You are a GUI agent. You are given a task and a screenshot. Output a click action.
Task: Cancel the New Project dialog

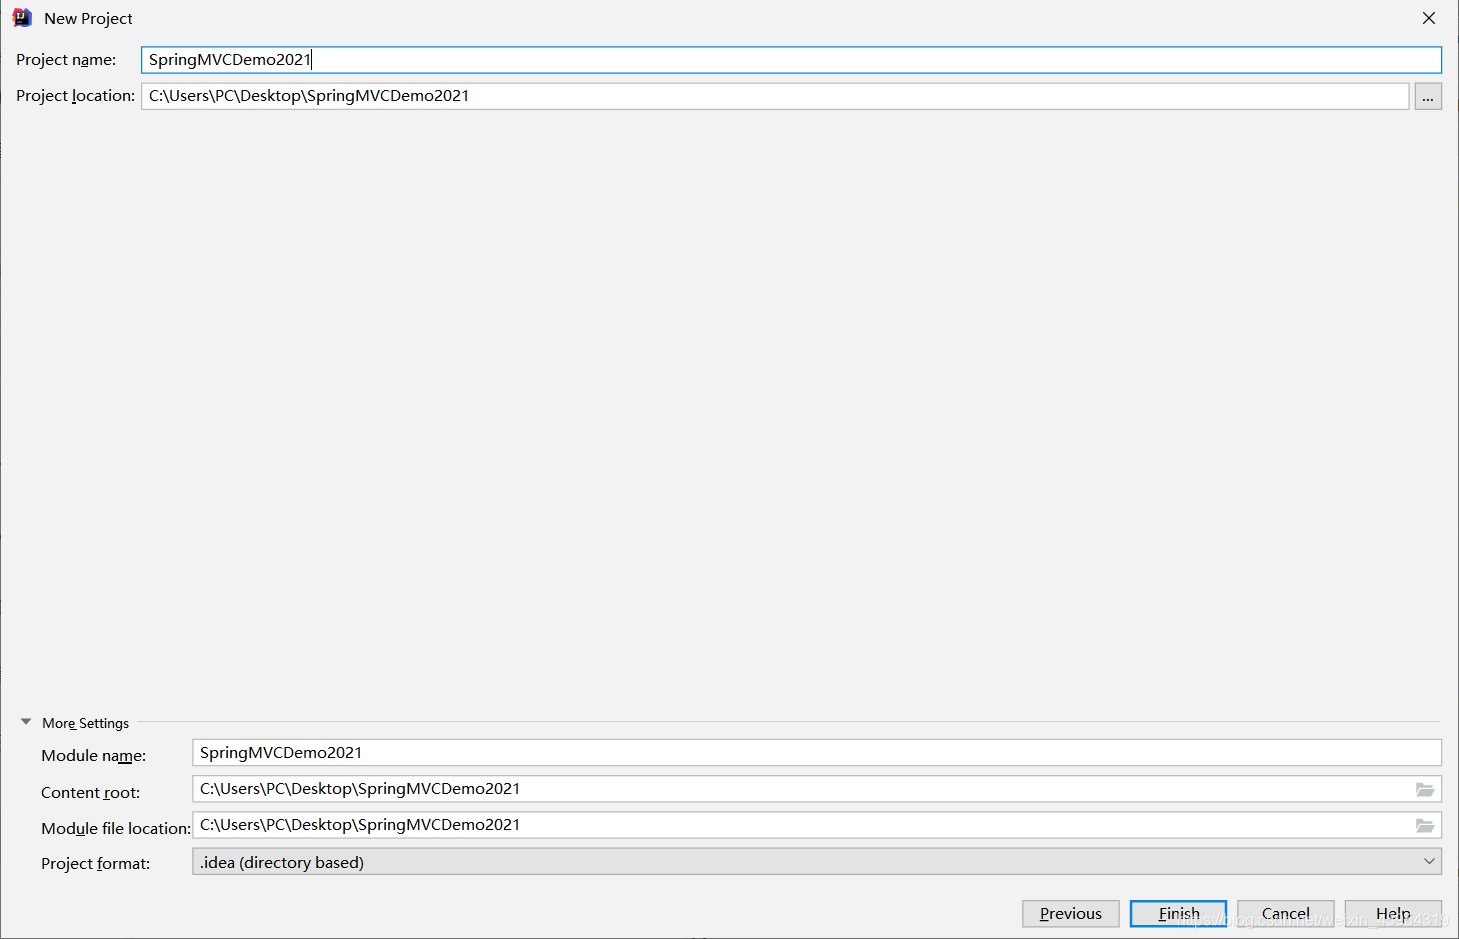[x=1285, y=913]
